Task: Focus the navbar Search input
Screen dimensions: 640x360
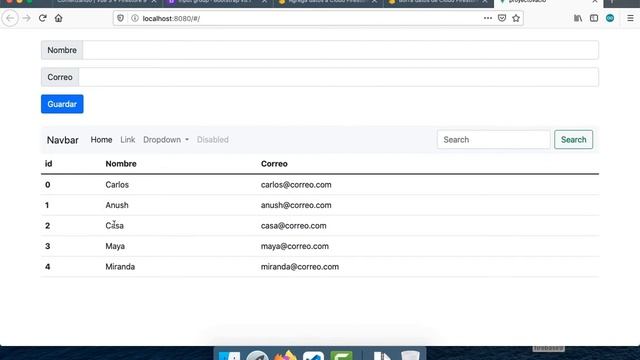Action: click(494, 140)
